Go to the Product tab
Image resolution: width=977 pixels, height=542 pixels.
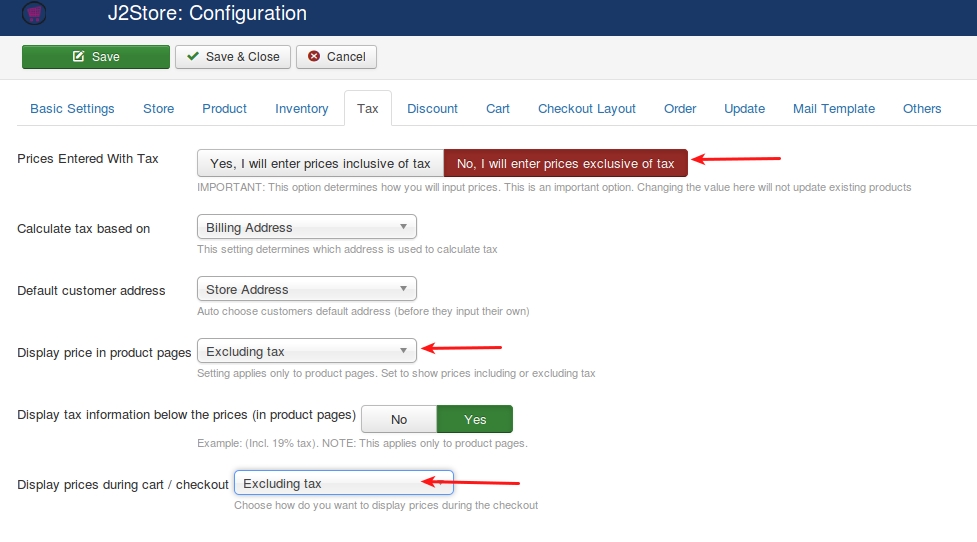point(224,108)
